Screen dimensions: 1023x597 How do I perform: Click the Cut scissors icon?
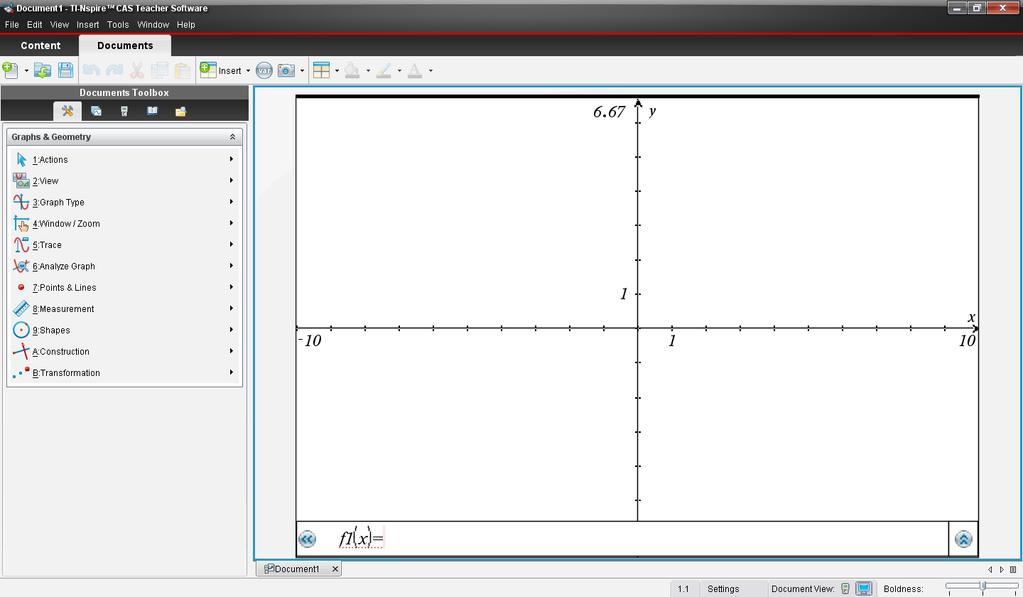(x=137, y=70)
